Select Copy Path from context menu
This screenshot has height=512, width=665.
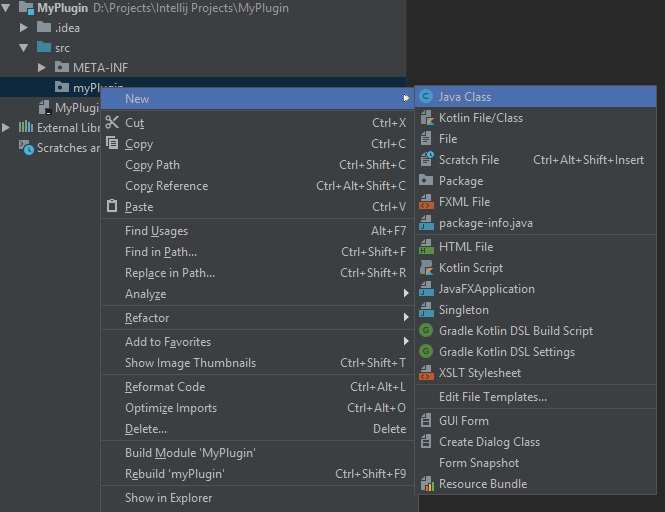click(x=152, y=165)
